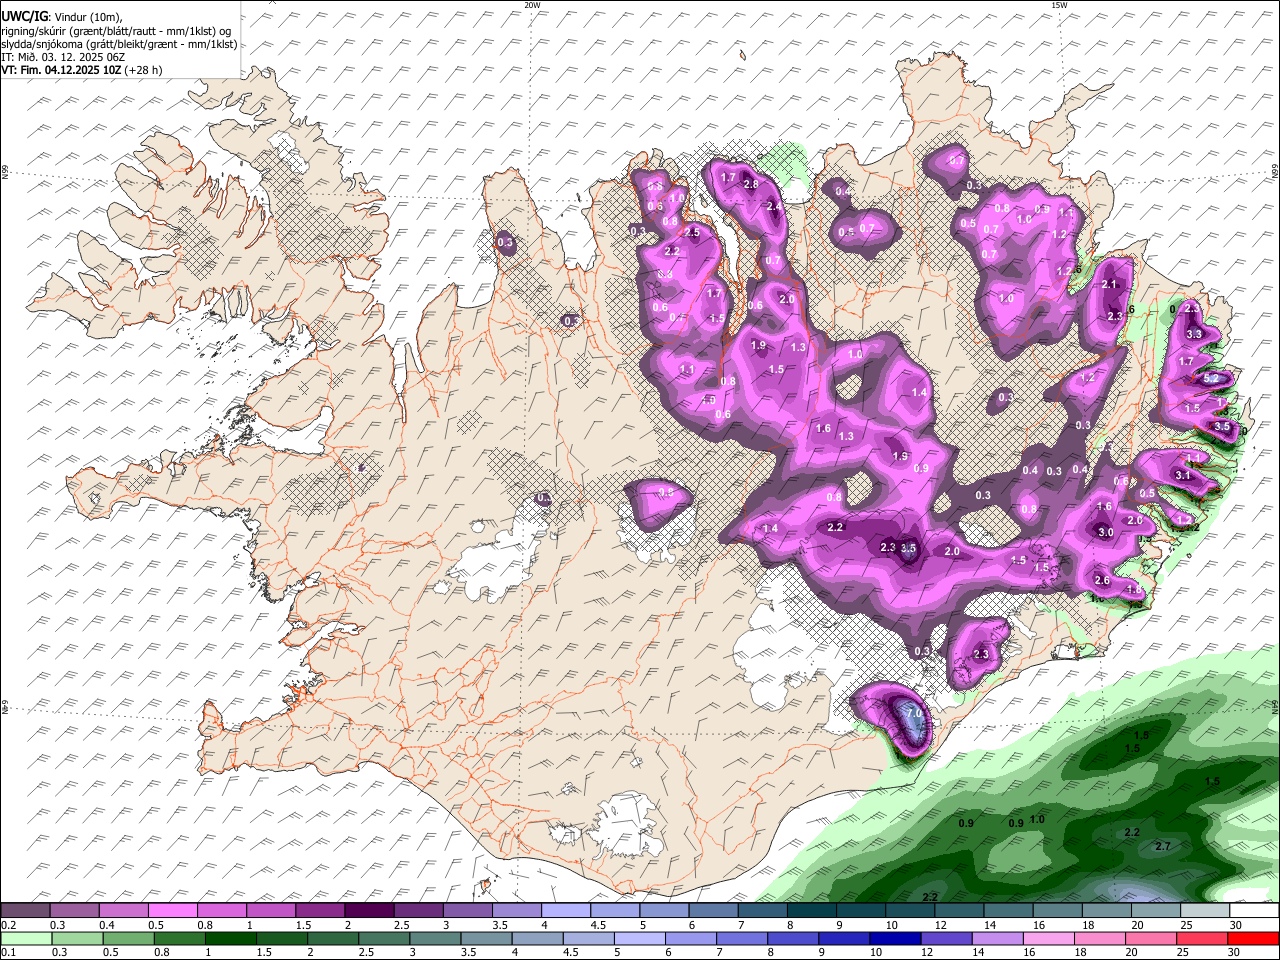Click the '0.1' label in the rain legend
This screenshot has height=960, width=1280.
9,952
